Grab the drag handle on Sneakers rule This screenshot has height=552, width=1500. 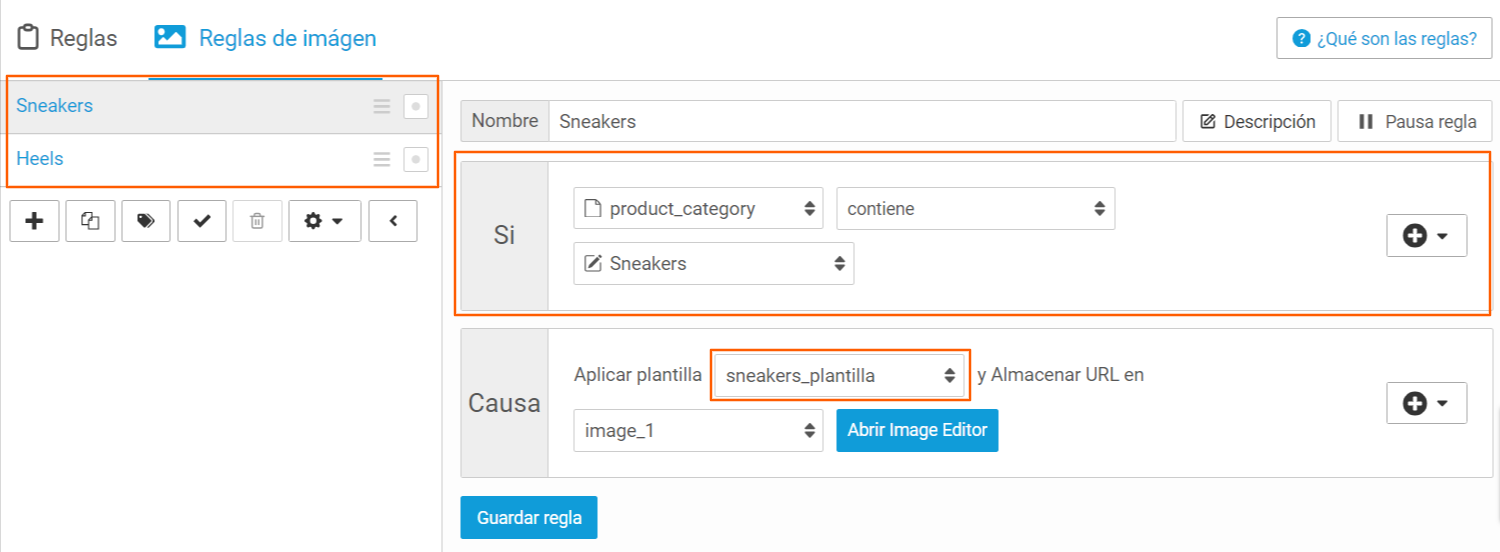pyautogui.click(x=382, y=106)
